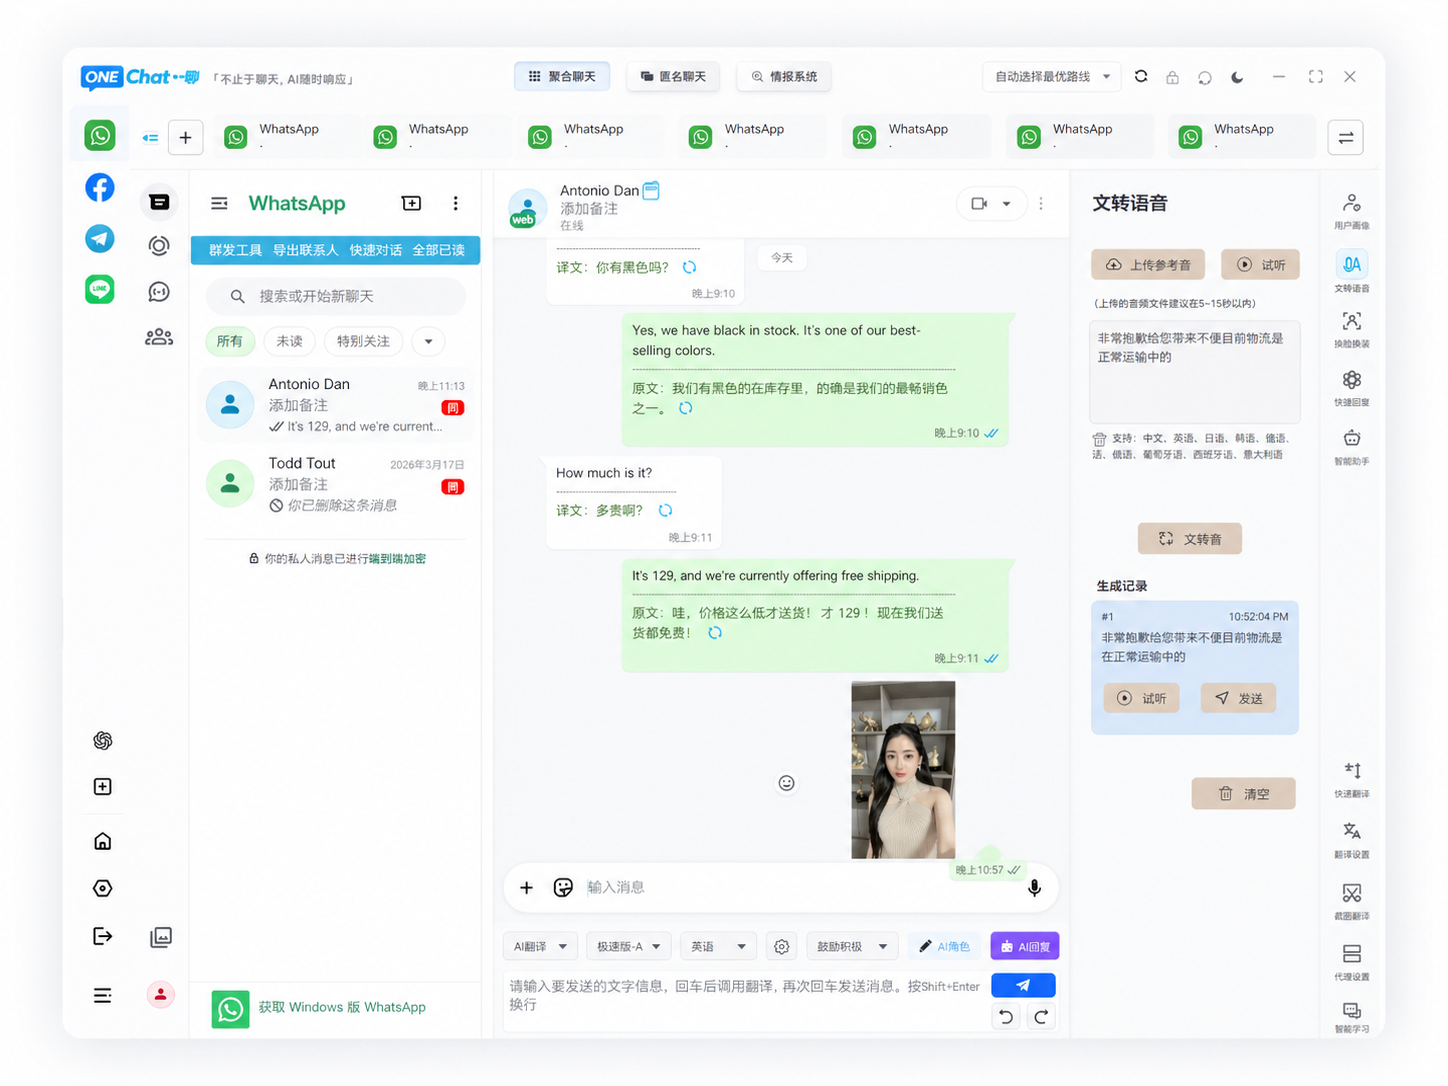Toggle the account swap icon at top right
Viewport: 1448px width, 1086px height.
click(1346, 137)
